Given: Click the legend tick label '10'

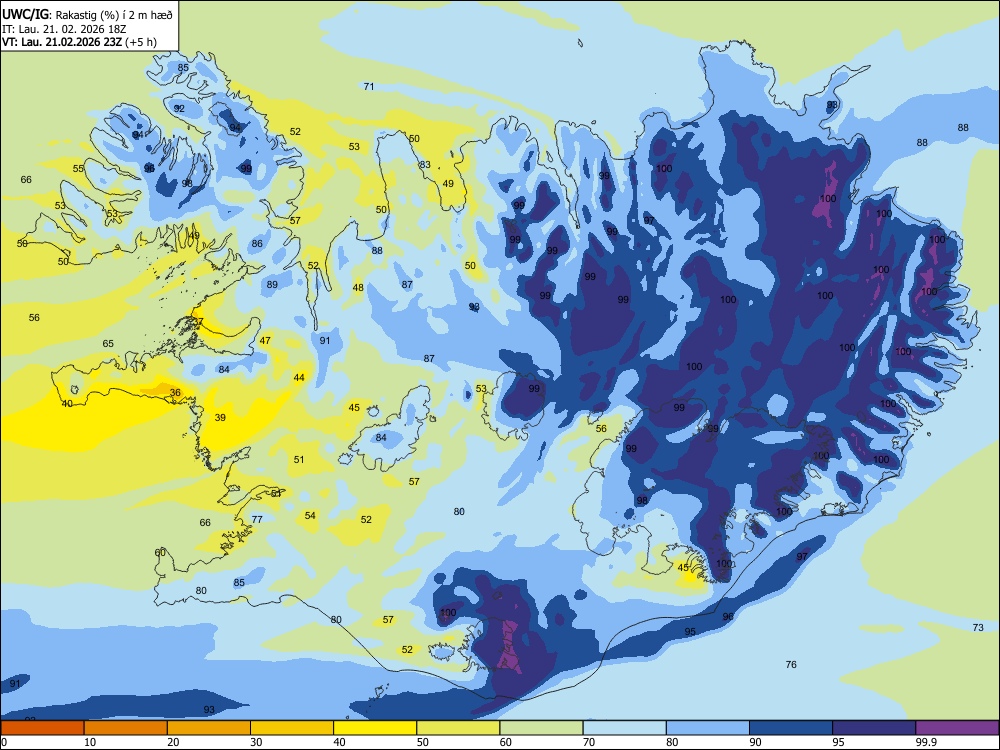Looking at the screenshot, I should pos(90,742).
